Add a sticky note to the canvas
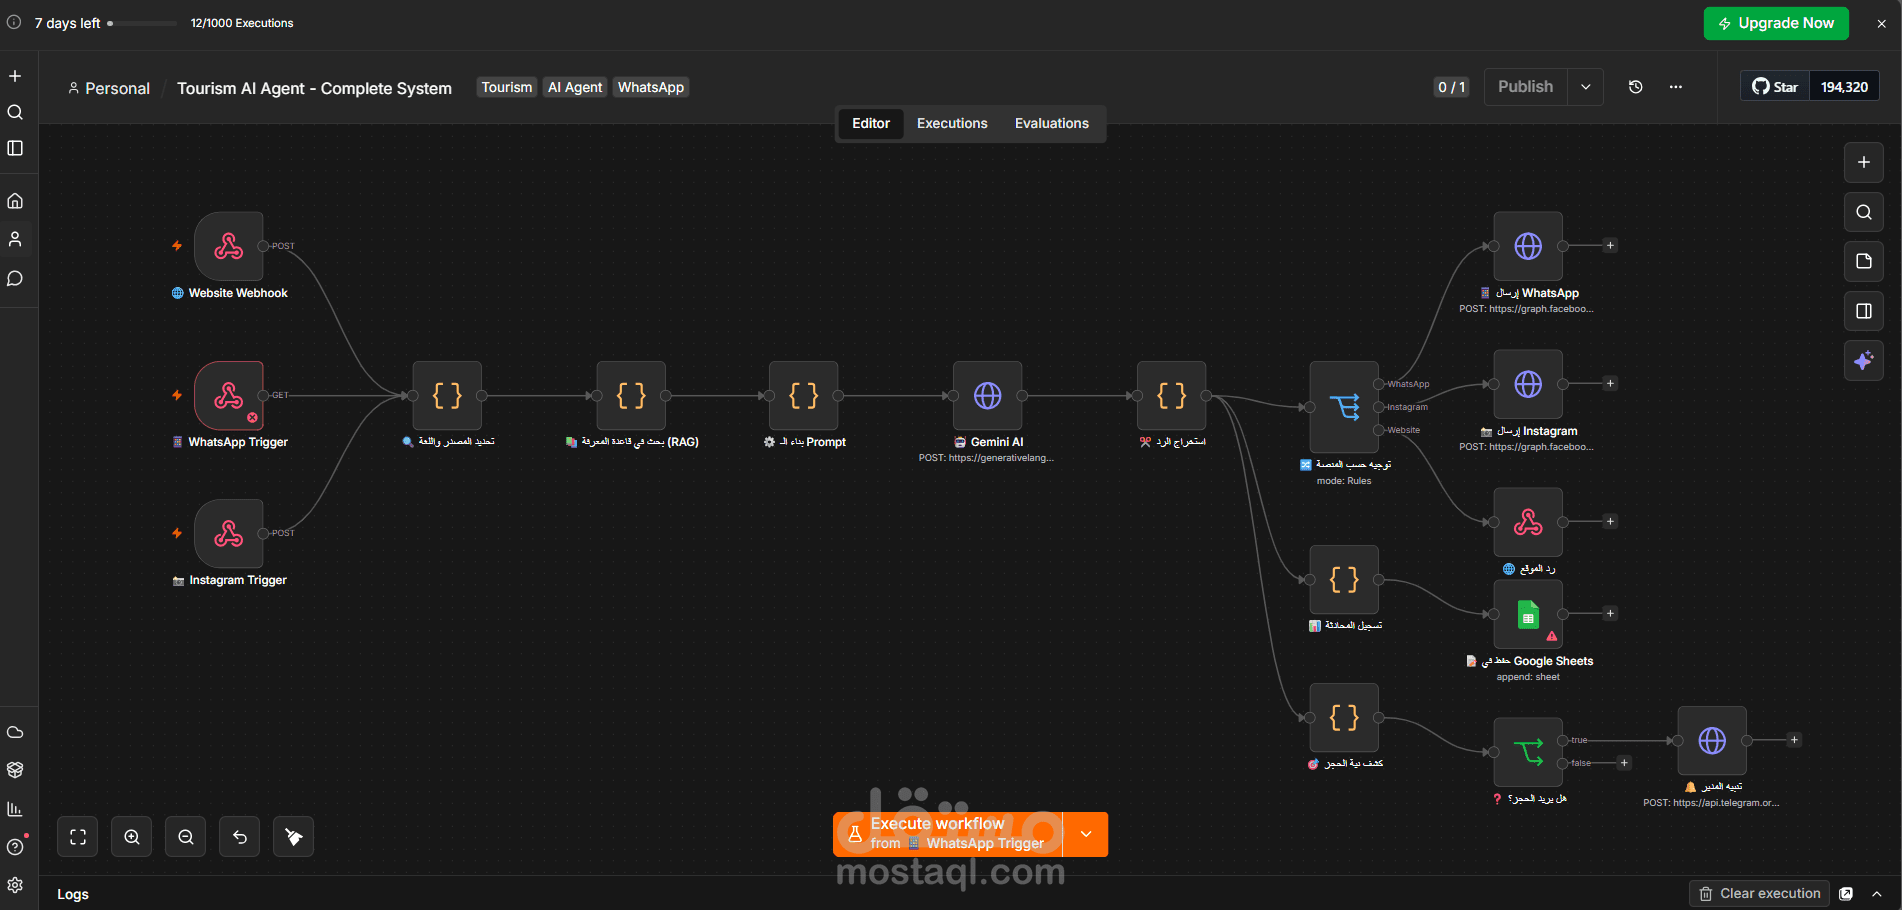The height and width of the screenshot is (910, 1902). pos(1864,261)
